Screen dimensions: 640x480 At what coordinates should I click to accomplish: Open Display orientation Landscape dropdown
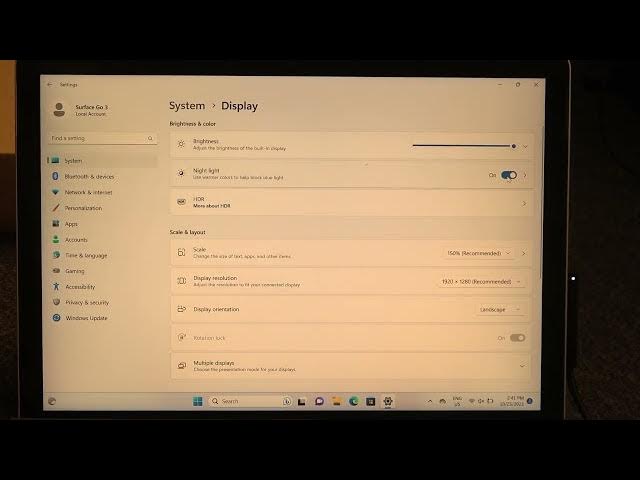point(500,310)
